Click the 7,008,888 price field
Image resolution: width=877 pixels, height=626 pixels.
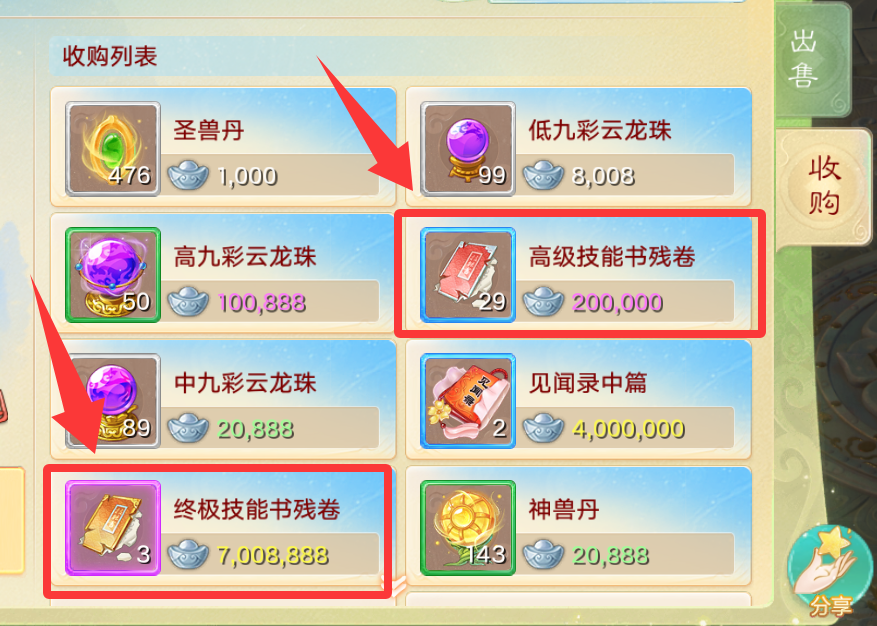click(x=272, y=555)
